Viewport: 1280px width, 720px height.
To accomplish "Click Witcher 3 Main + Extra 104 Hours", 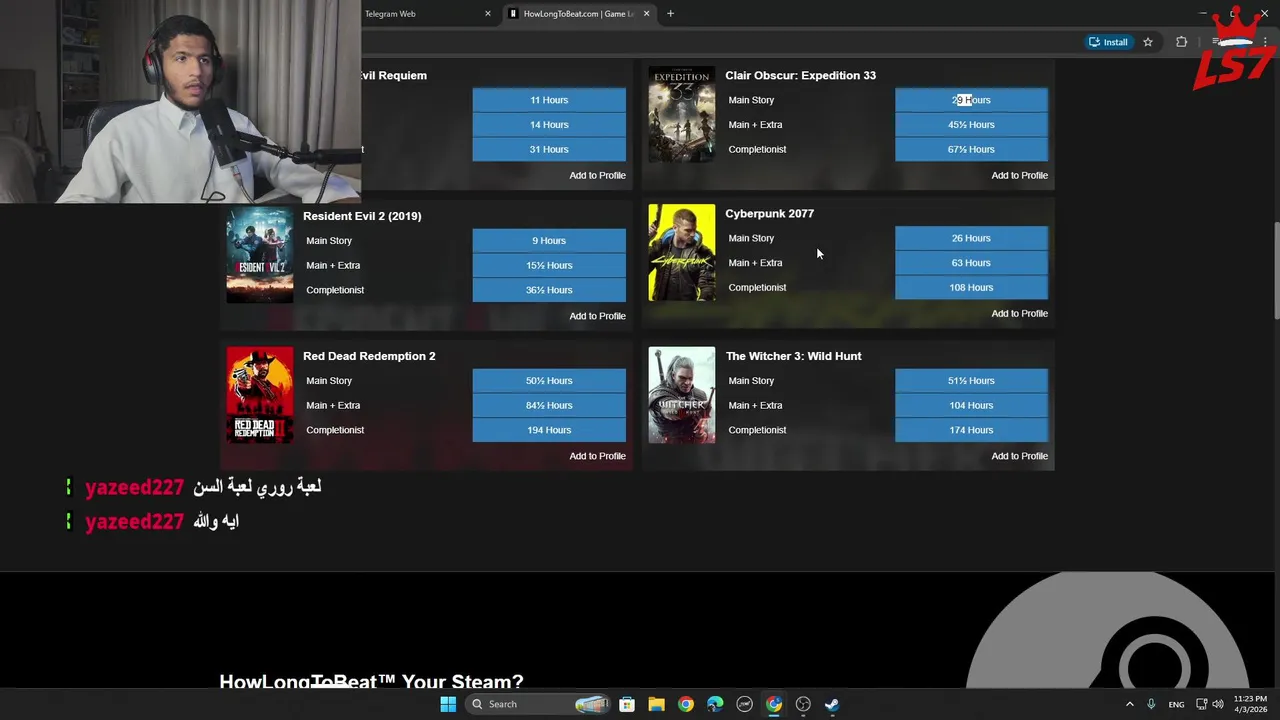I will coord(971,405).
